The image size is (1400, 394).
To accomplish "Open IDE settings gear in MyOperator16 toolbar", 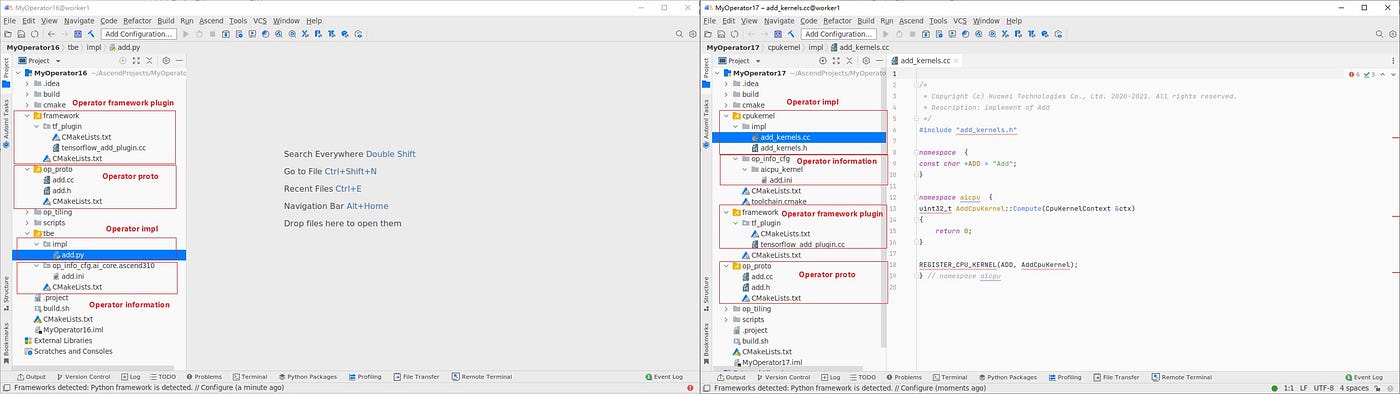I will [x=692, y=34].
